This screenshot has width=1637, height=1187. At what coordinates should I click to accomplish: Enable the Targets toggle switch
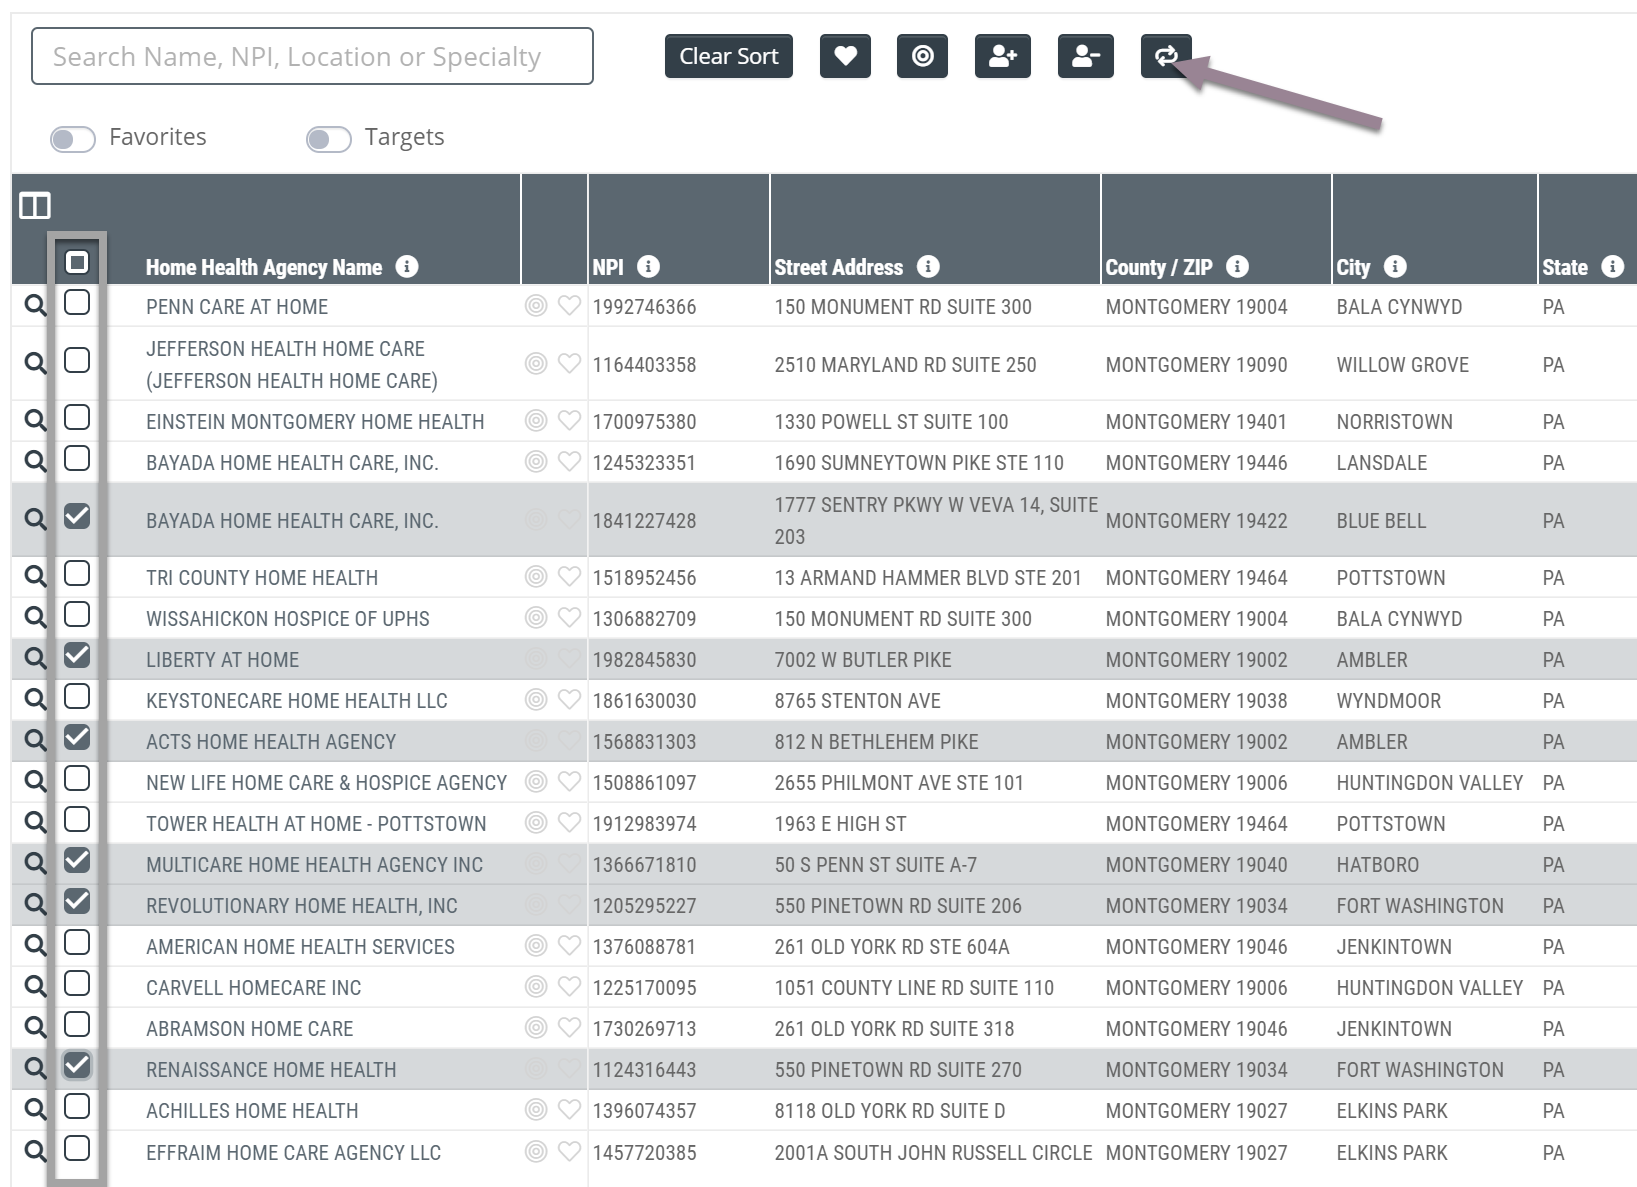pyautogui.click(x=329, y=139)
